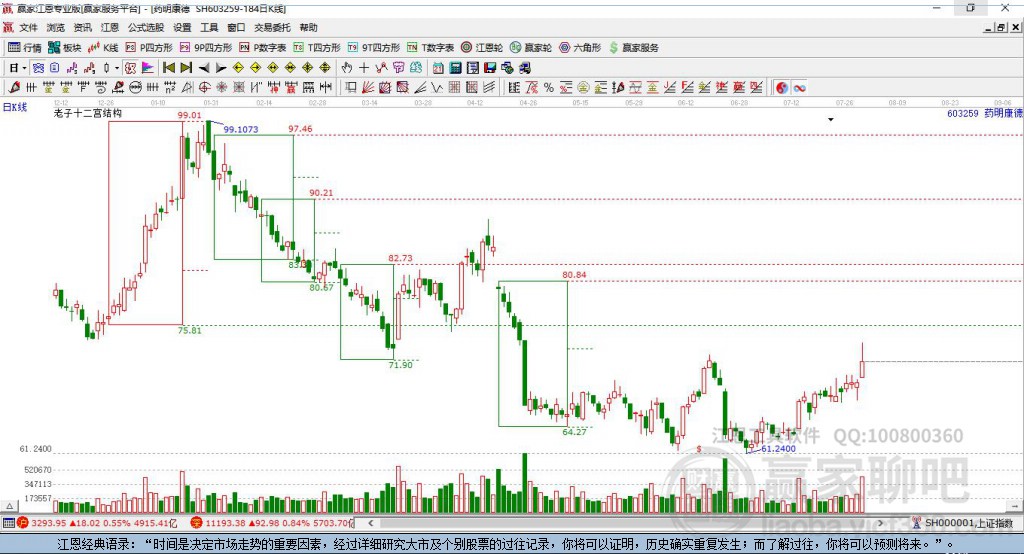Open the T四方形 tool
This screenshot has width=1024, height=554.
317,48
